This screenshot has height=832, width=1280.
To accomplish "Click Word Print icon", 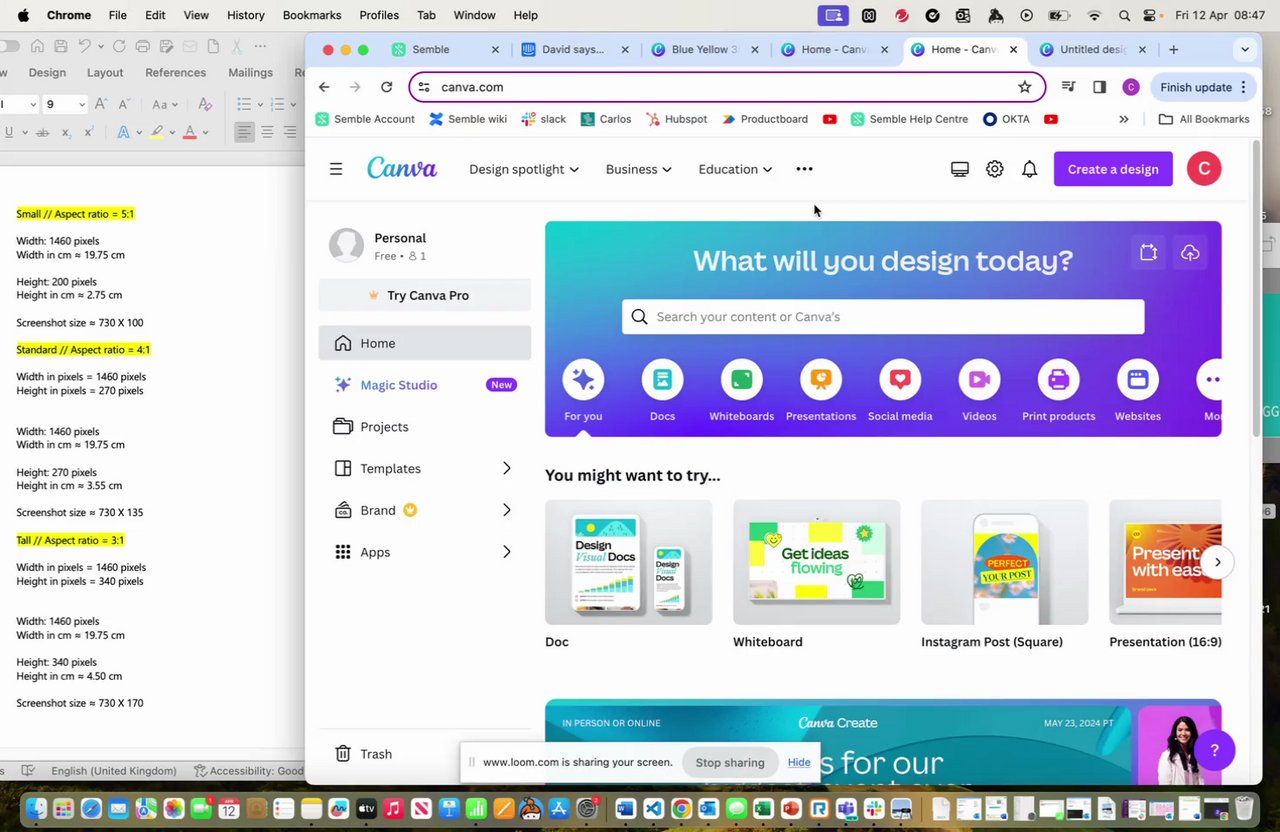I will pos(143,46).
